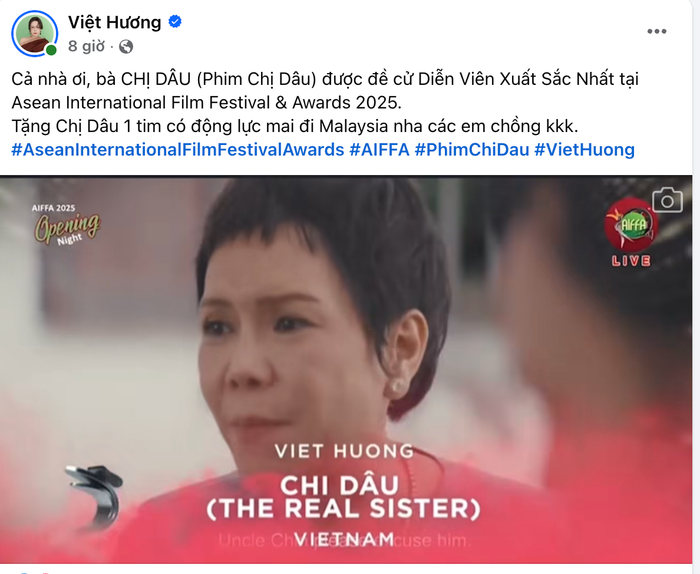The width and height of the screenshot is (700, 574).
Task: Click the post text about Asean Film Festival
Action: 325,103
